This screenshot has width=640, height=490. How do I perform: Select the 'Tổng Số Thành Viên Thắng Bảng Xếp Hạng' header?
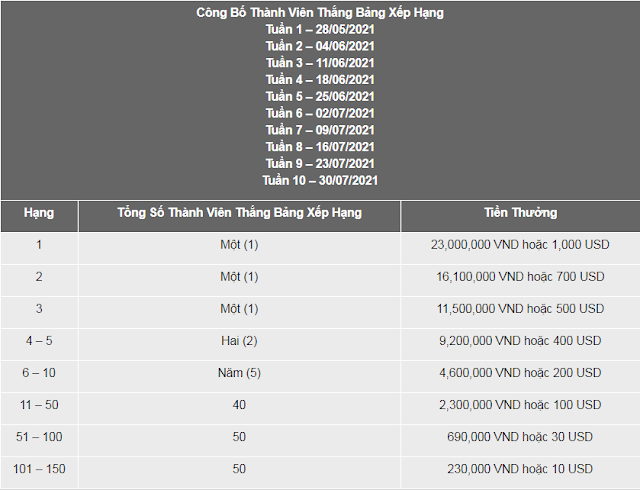tap(240, 213)
